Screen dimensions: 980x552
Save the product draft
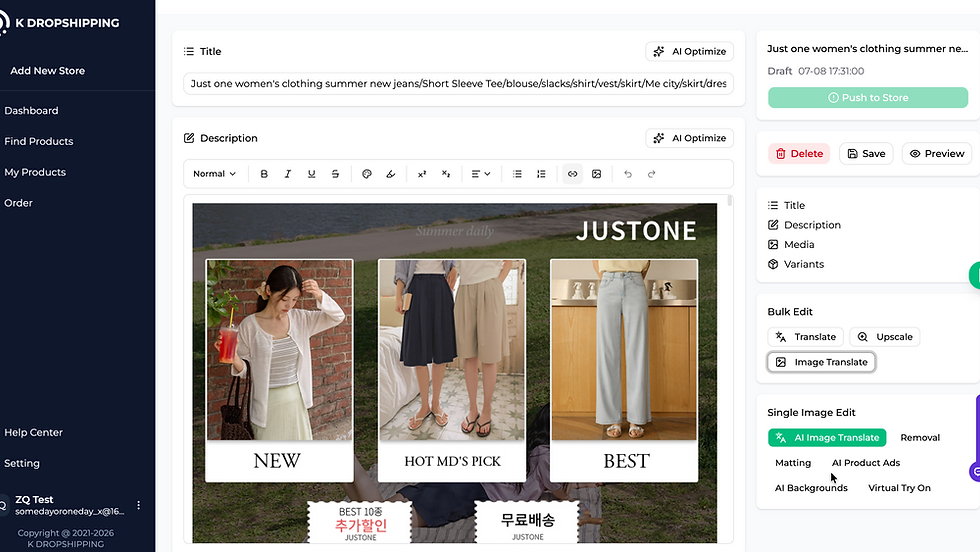pyautogui.click(x=866, y=154)
